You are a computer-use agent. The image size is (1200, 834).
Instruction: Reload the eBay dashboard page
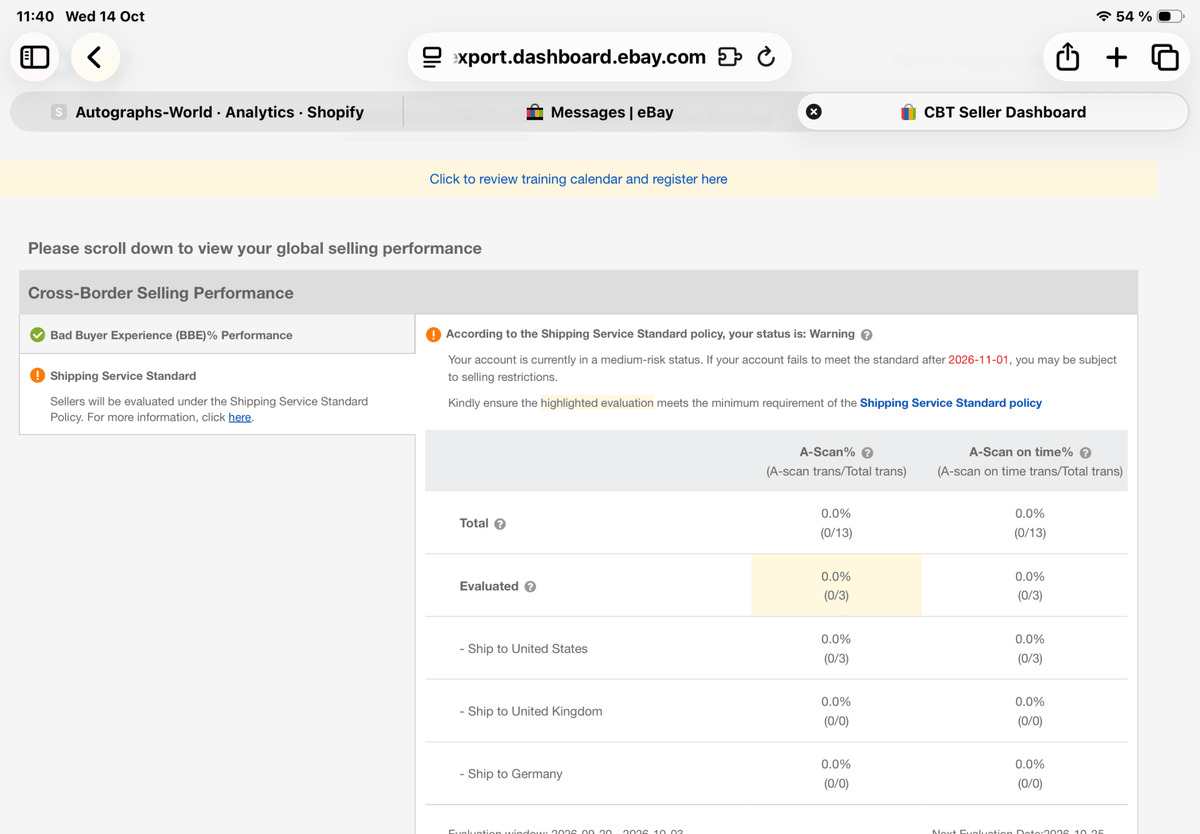tap(767, 57)
